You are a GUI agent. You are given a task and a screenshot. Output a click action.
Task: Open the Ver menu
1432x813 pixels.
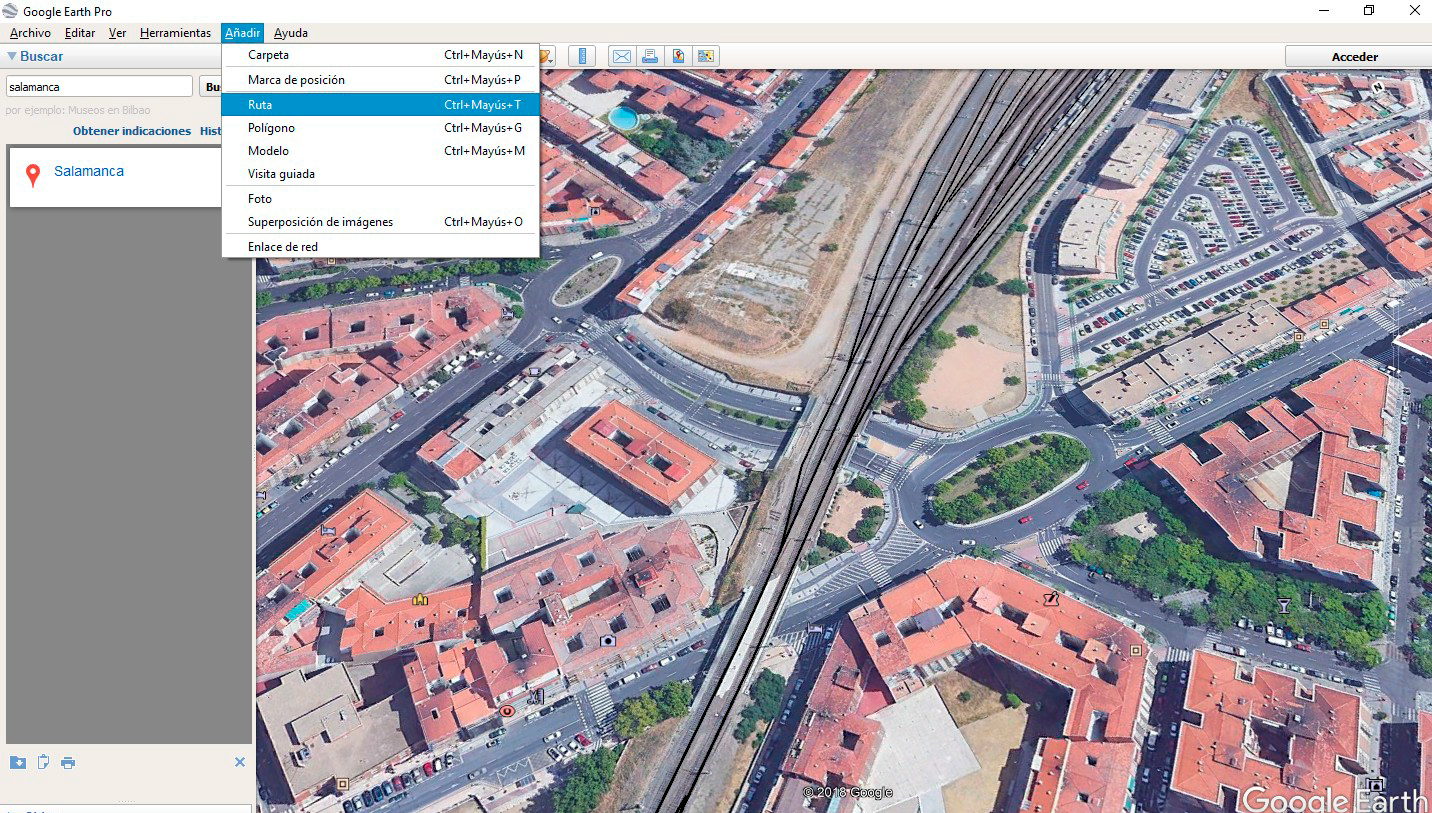pyautogui.click(x=117, y=33)
